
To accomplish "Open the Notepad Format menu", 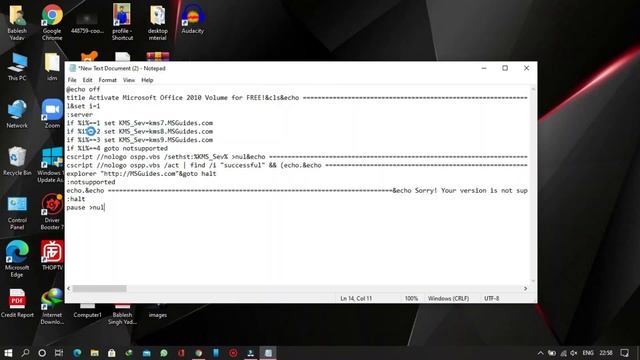I will coord(107,80).
